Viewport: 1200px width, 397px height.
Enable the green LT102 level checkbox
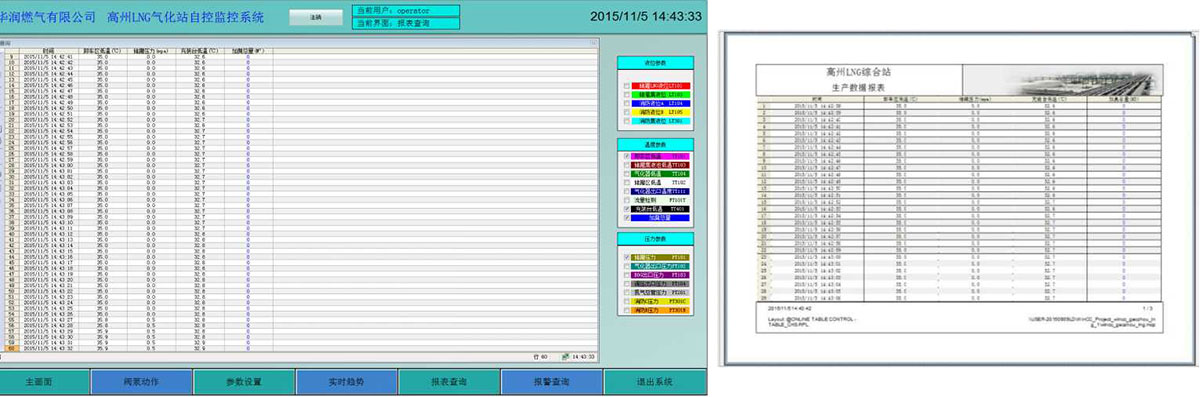click(627, 95)
